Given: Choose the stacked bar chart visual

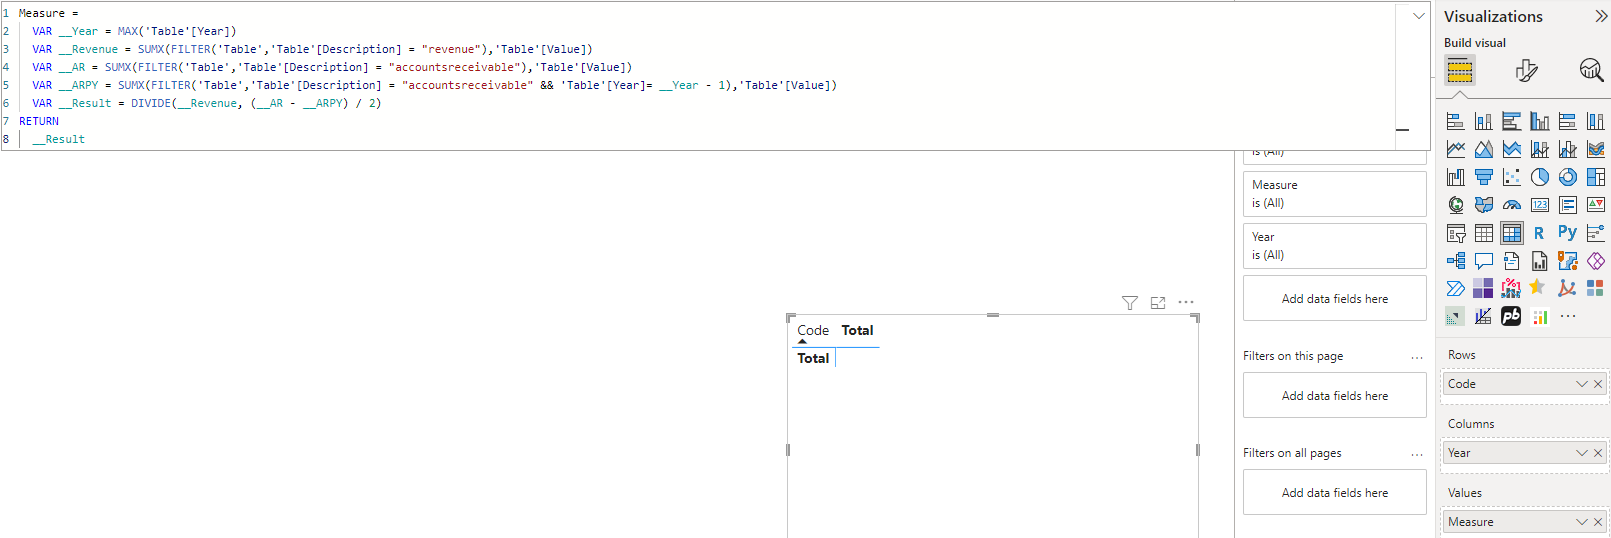Looking at the screenshot, I should click(1456, 121).
